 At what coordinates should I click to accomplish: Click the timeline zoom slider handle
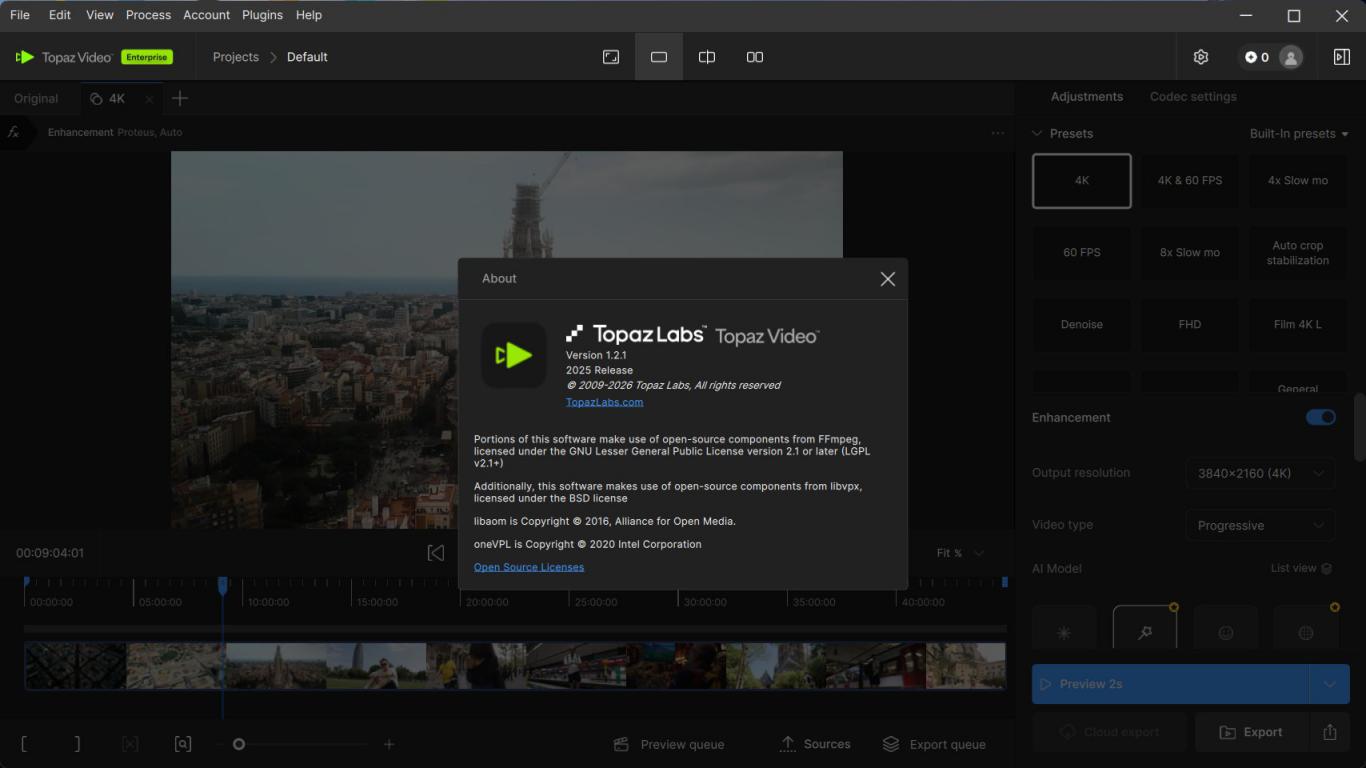click(x=239, y=744)
